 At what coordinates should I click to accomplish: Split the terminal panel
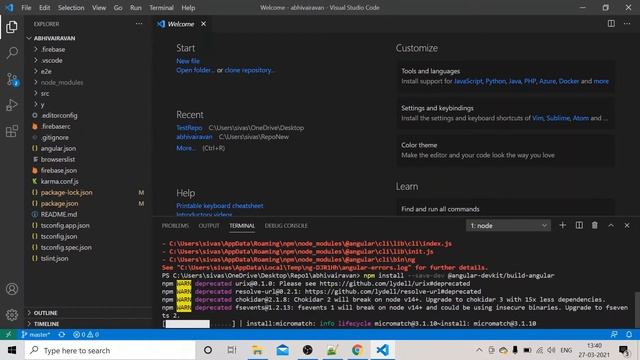pyautogui.click(x=579, y=225)
